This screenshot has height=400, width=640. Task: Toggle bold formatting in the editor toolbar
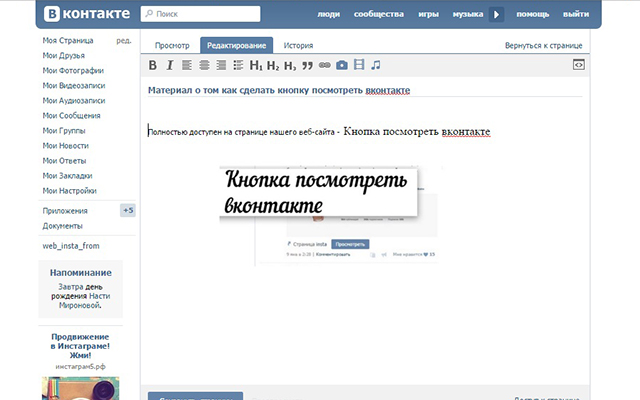click(153, 65)
